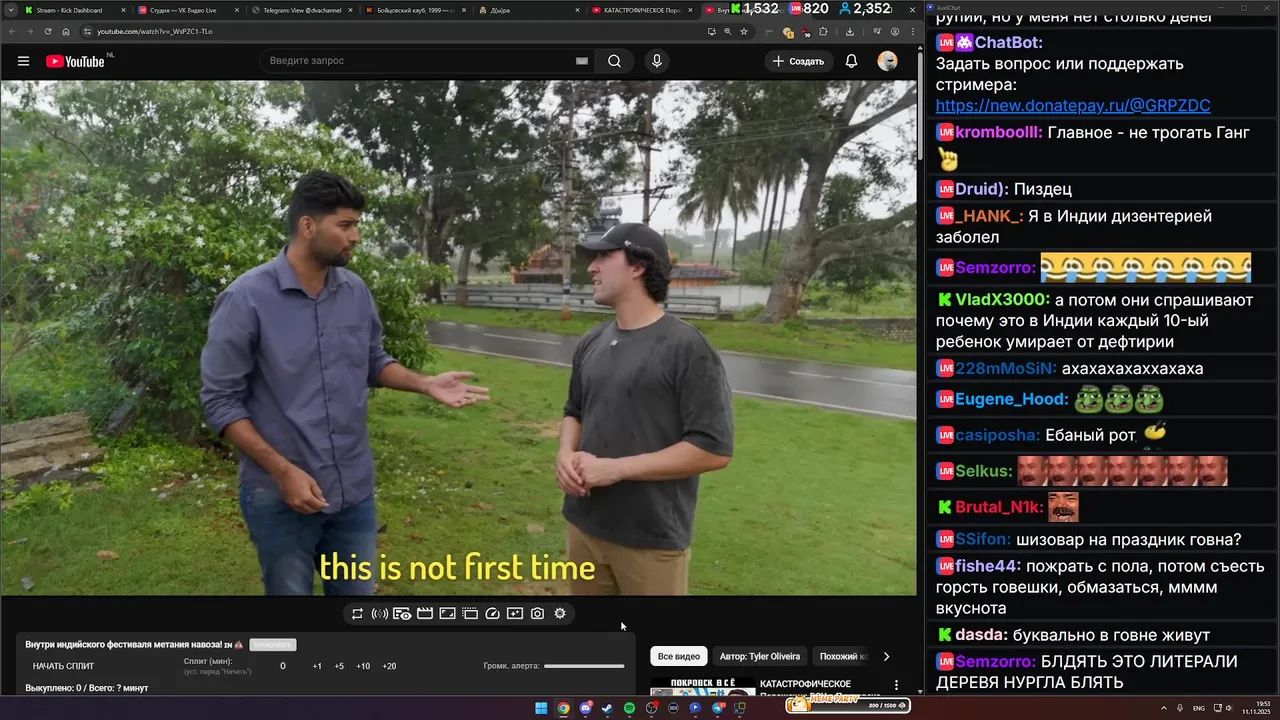
Task: Add +10 minutes to split
Action: (363, 666)
